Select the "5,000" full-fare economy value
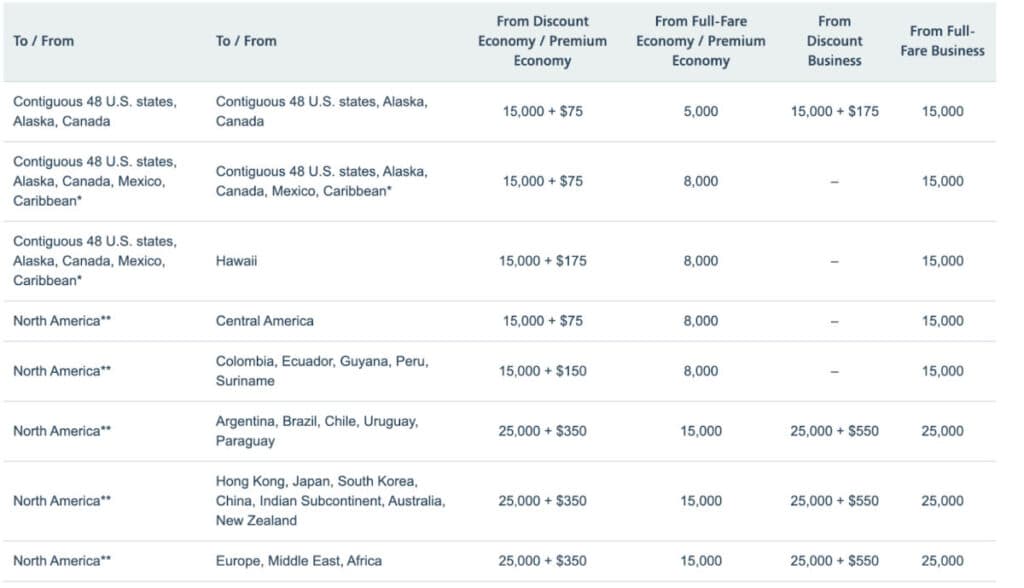Screen dimensions: 1024x588 [700, 111]
